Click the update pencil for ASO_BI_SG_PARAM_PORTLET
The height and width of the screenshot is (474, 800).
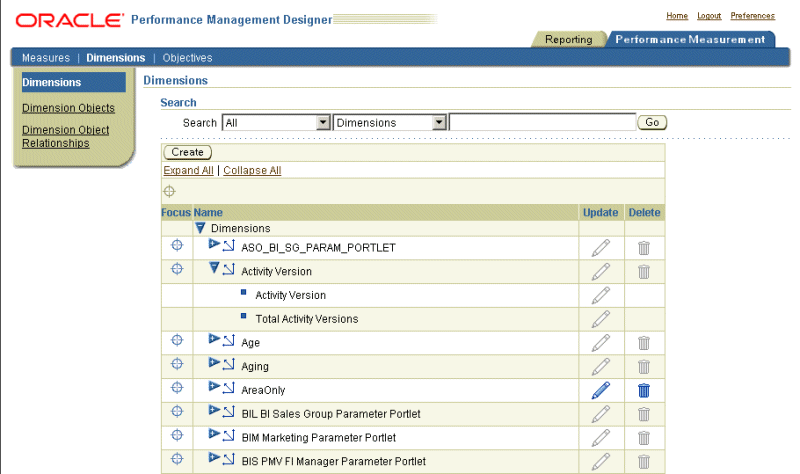point(601,248)
